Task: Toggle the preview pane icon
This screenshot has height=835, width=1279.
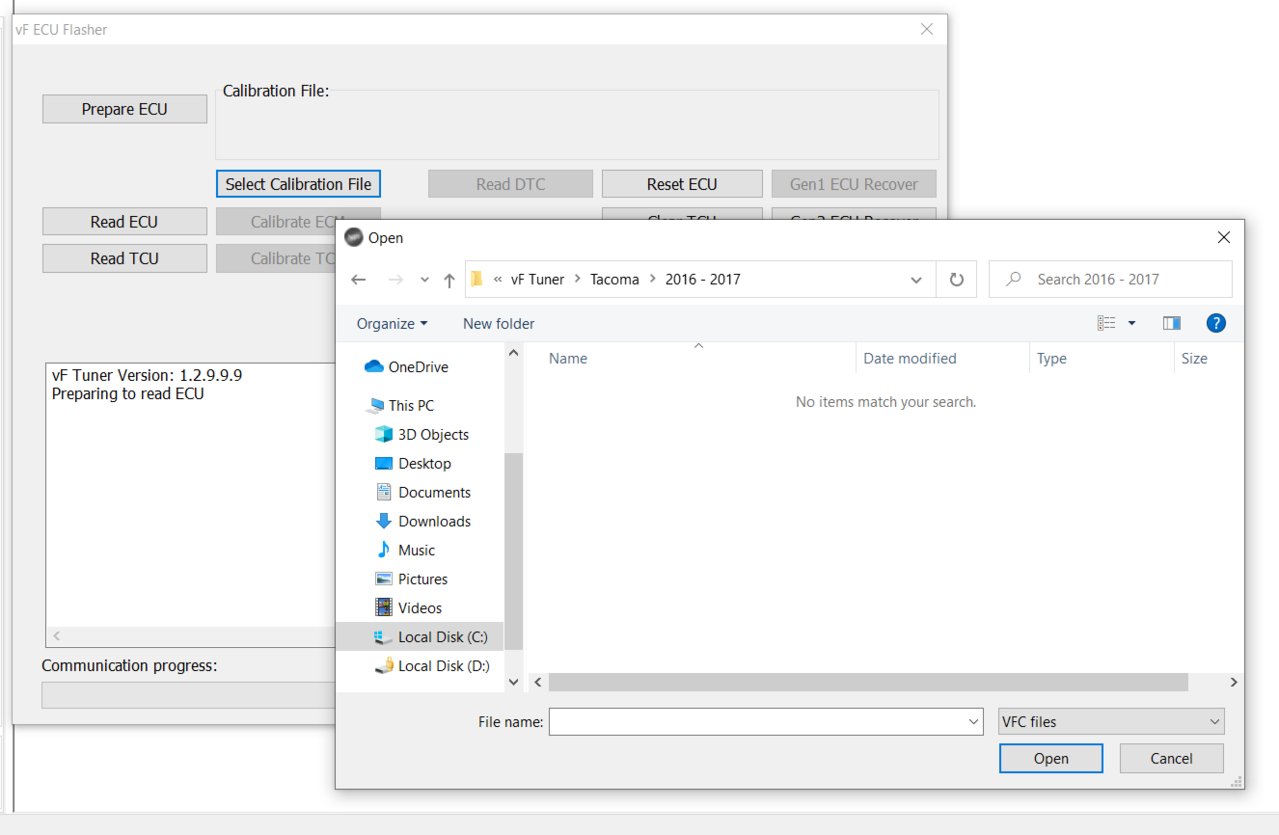Action: [1172, 323]
